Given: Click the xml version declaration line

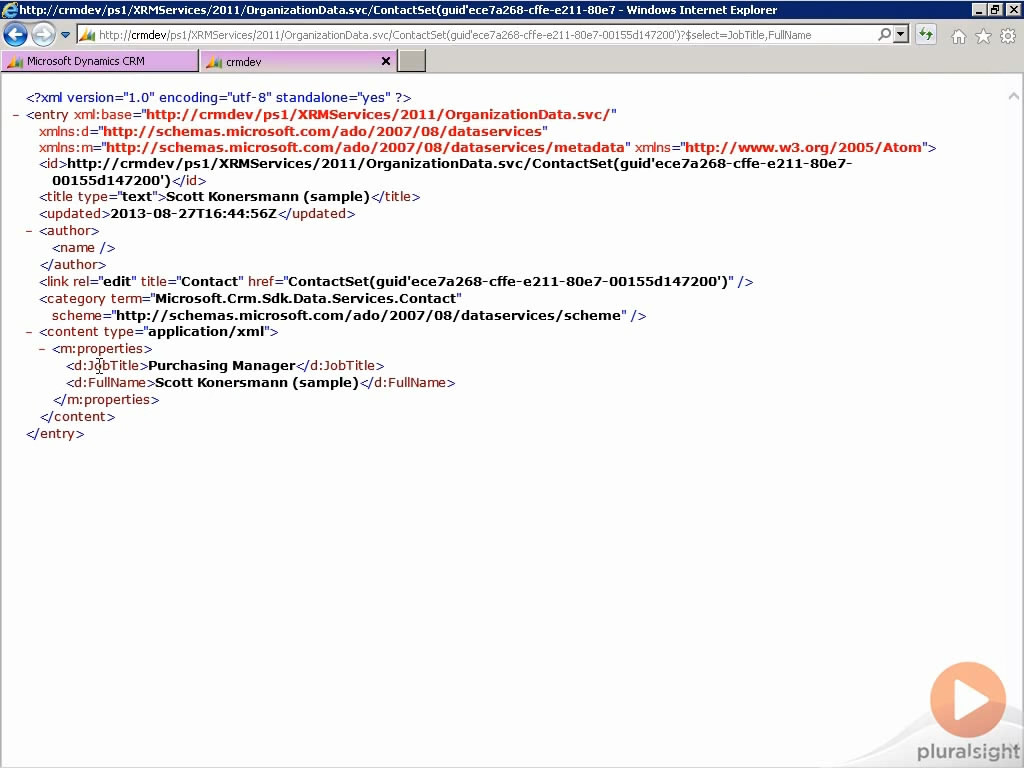Looking at the screenshot, I should point(219,98).
